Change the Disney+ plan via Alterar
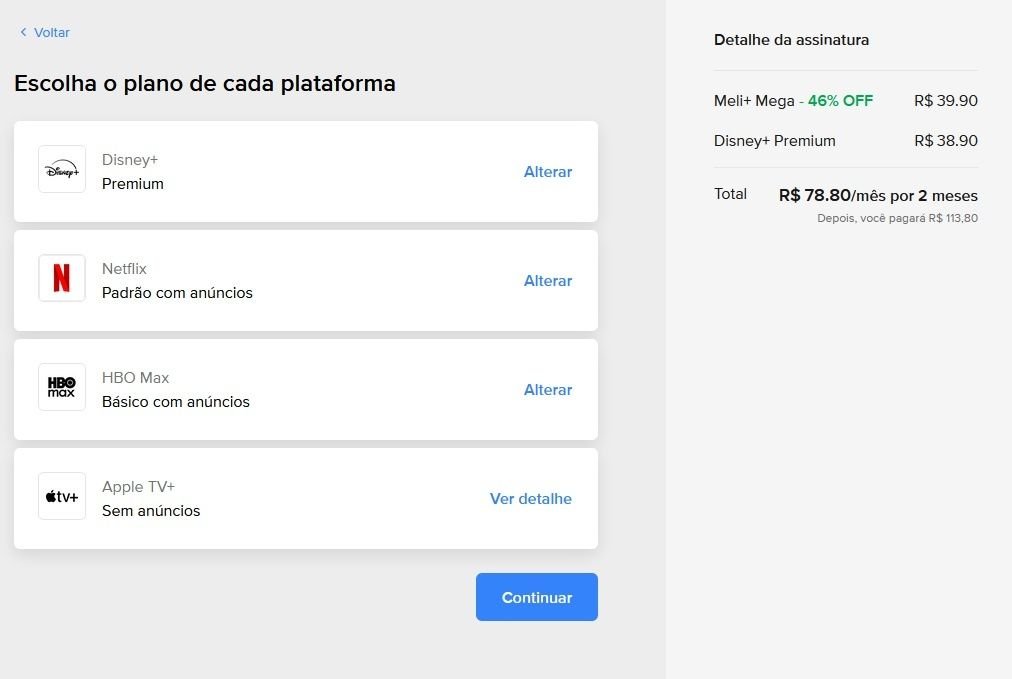Screen dimensions: 1012x679 click(547, 172)
